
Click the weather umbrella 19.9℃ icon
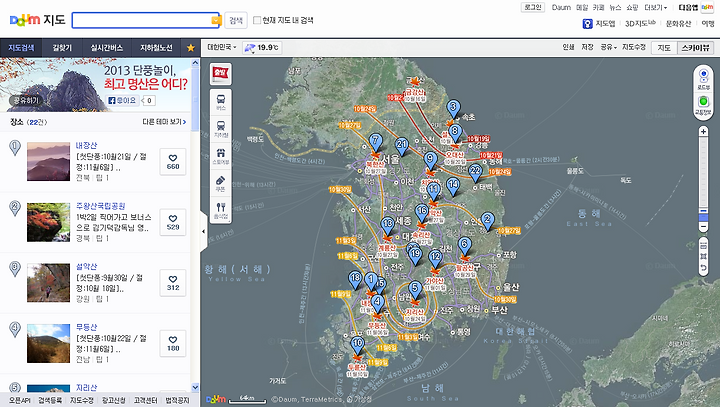(x=262, y=47)
